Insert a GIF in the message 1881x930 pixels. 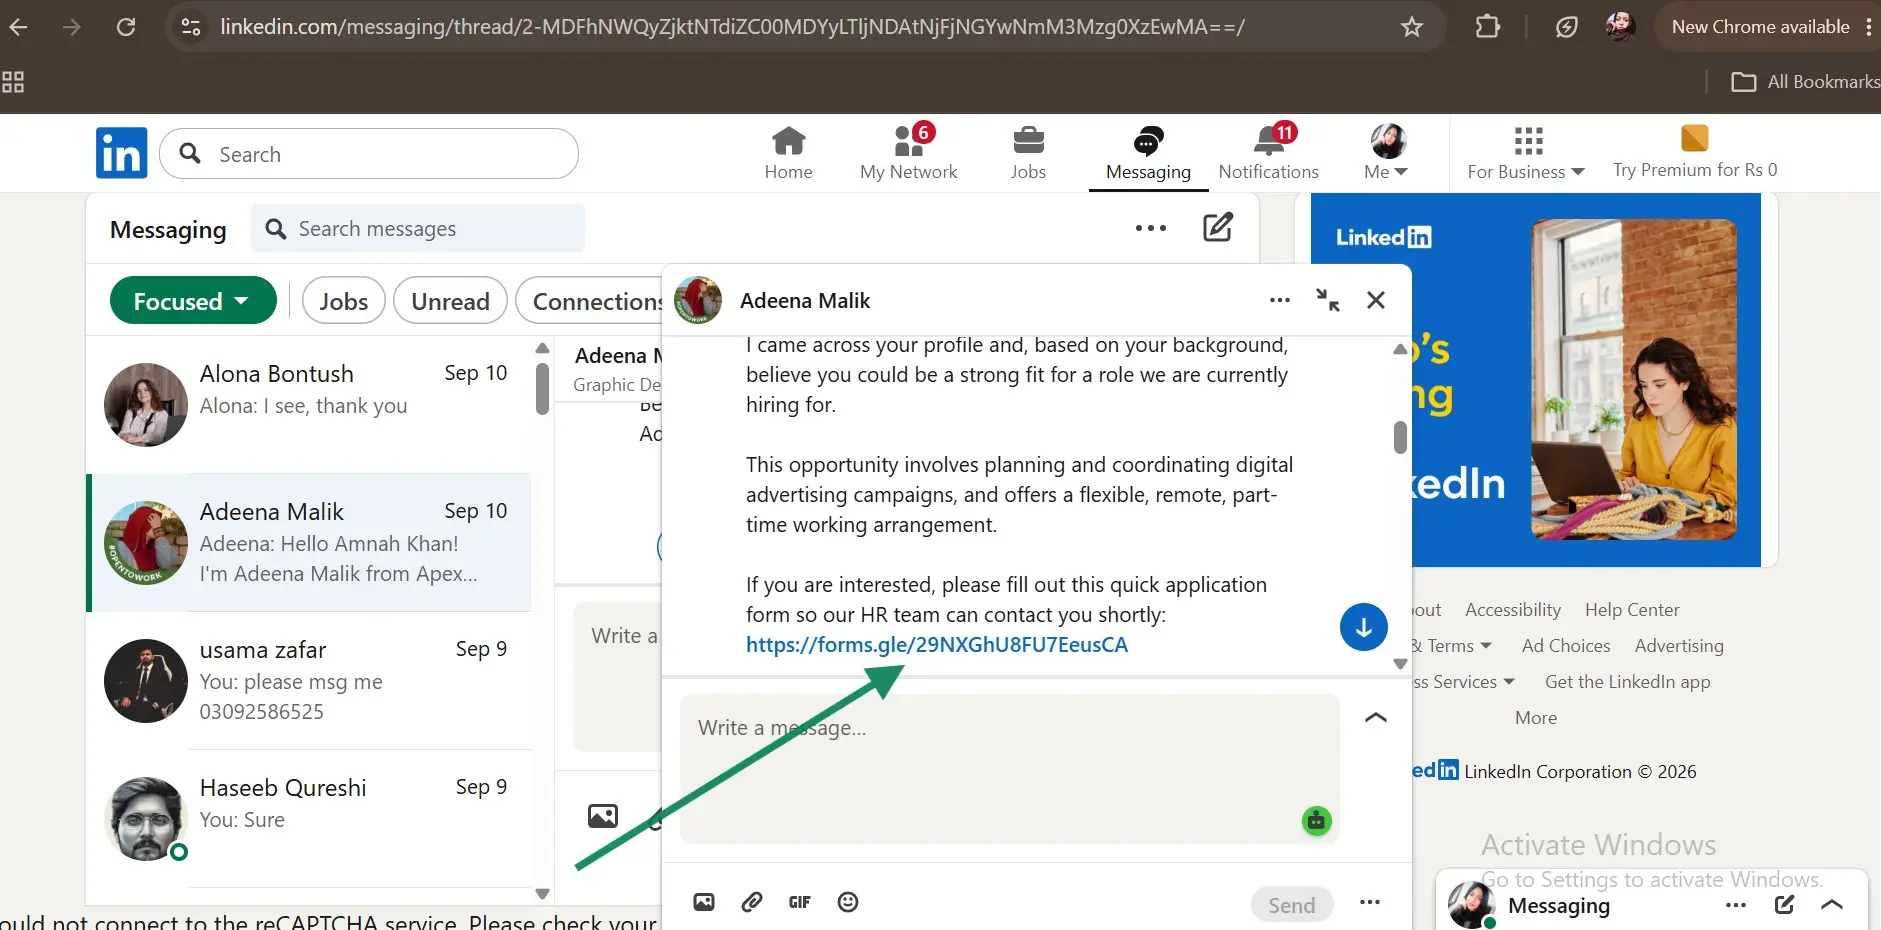pyautogui.click(x=800, y=902)
